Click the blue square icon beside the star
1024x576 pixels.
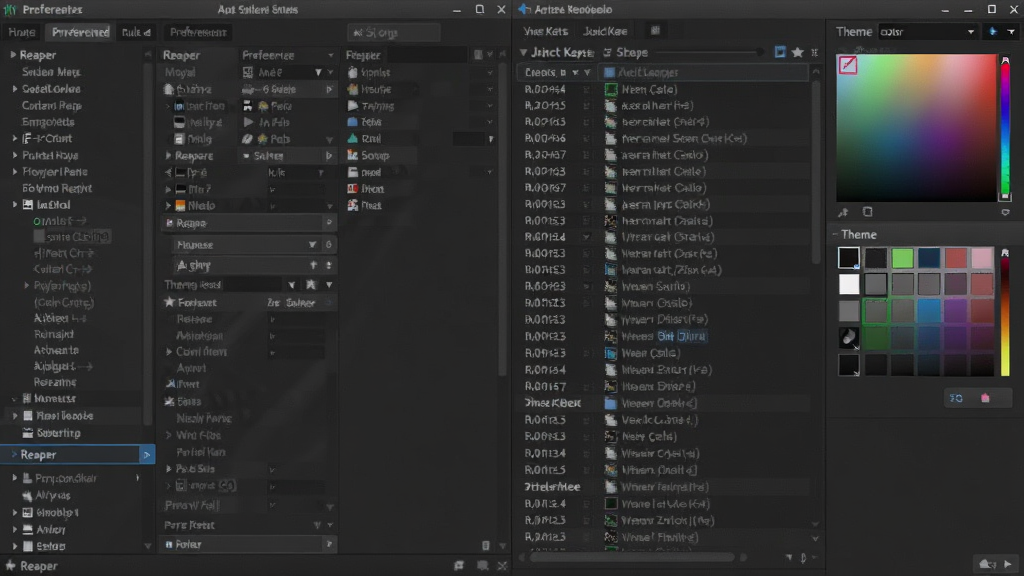tap(780, 52)
